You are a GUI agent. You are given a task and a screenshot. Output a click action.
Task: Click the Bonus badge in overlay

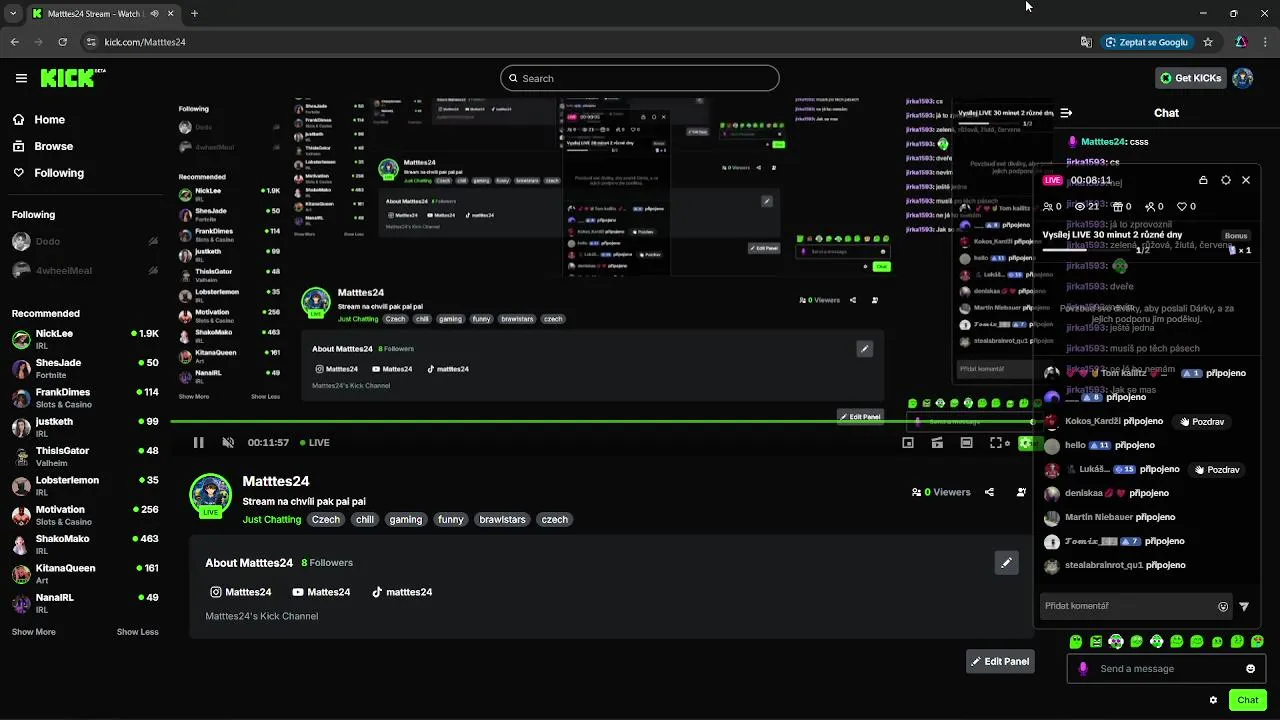tap(1236, 236)
